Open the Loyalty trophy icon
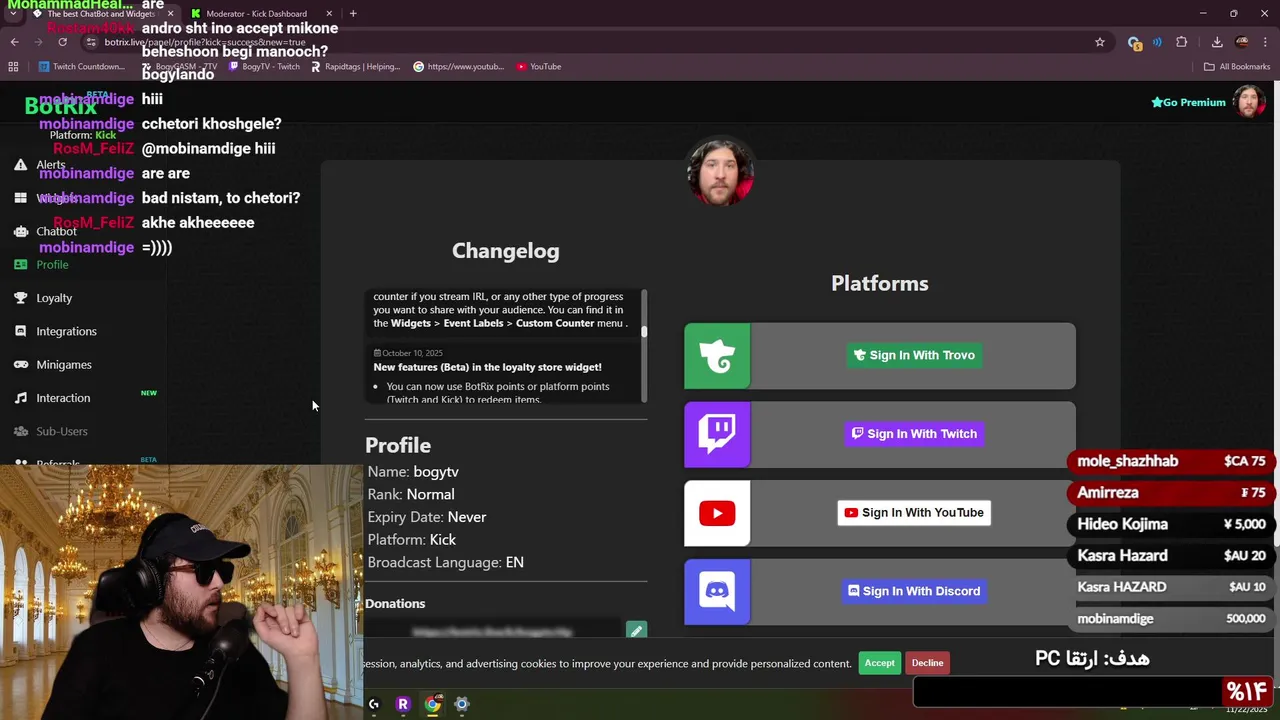The width and height of the screenshot is (1280, 720). [x=20, y=298]
